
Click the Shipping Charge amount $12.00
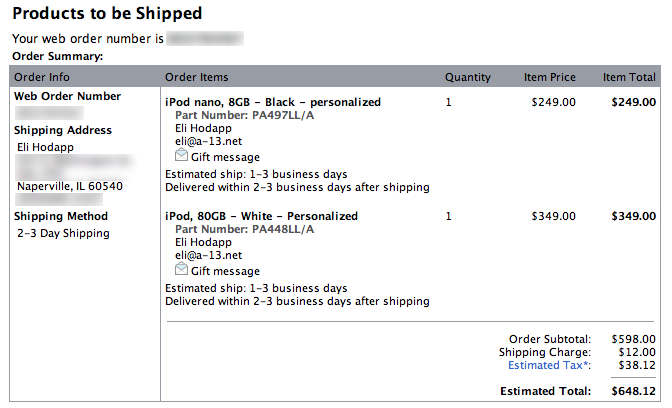pos(637,352)
